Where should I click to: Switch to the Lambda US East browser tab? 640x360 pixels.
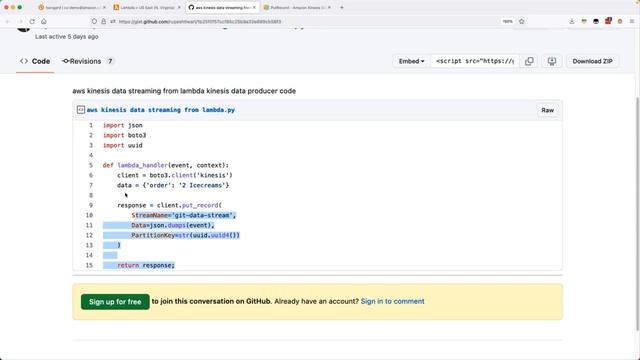click(148, 7)
